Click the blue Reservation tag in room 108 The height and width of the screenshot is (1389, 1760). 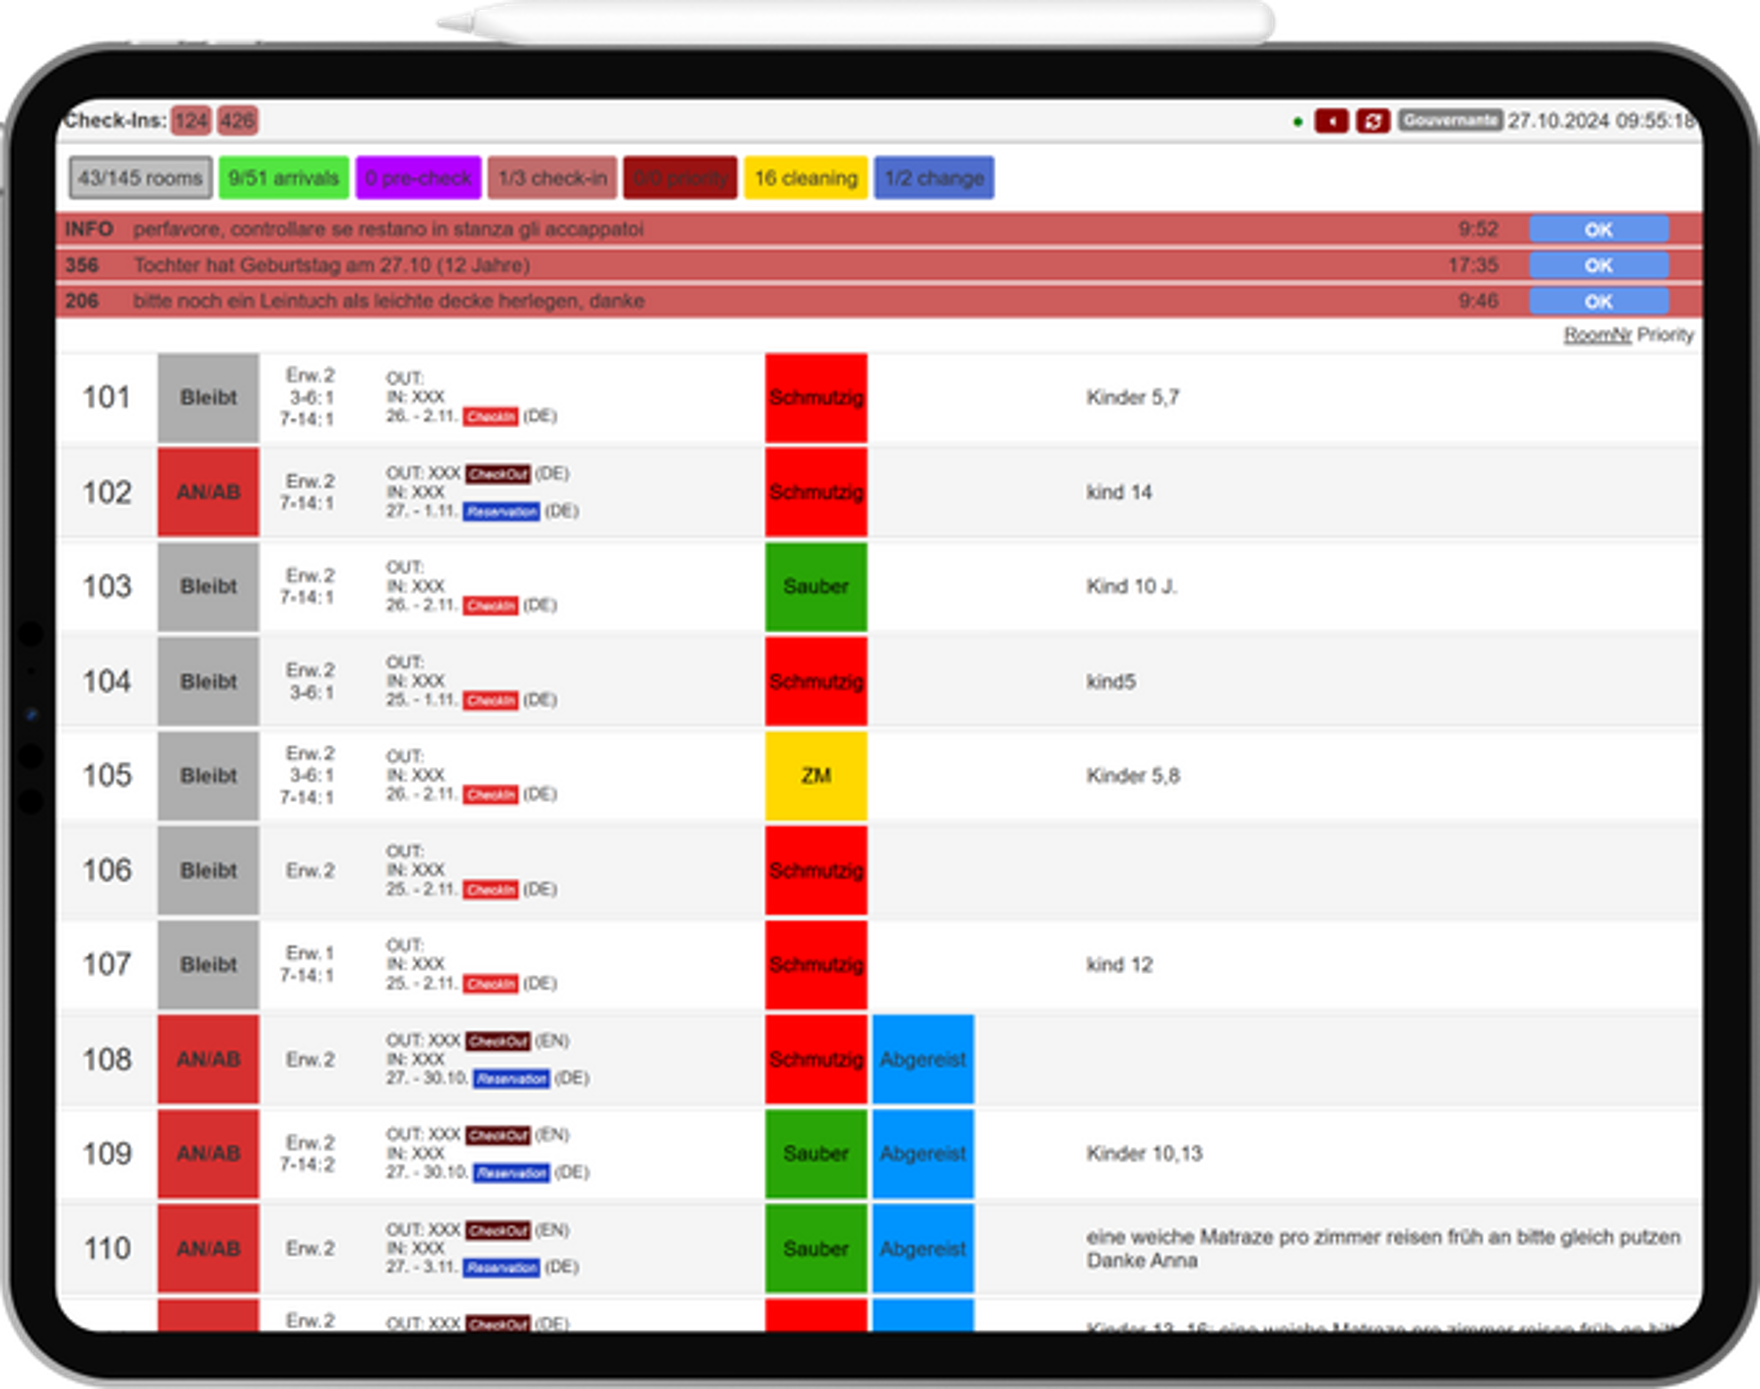tap(511, 1078)
